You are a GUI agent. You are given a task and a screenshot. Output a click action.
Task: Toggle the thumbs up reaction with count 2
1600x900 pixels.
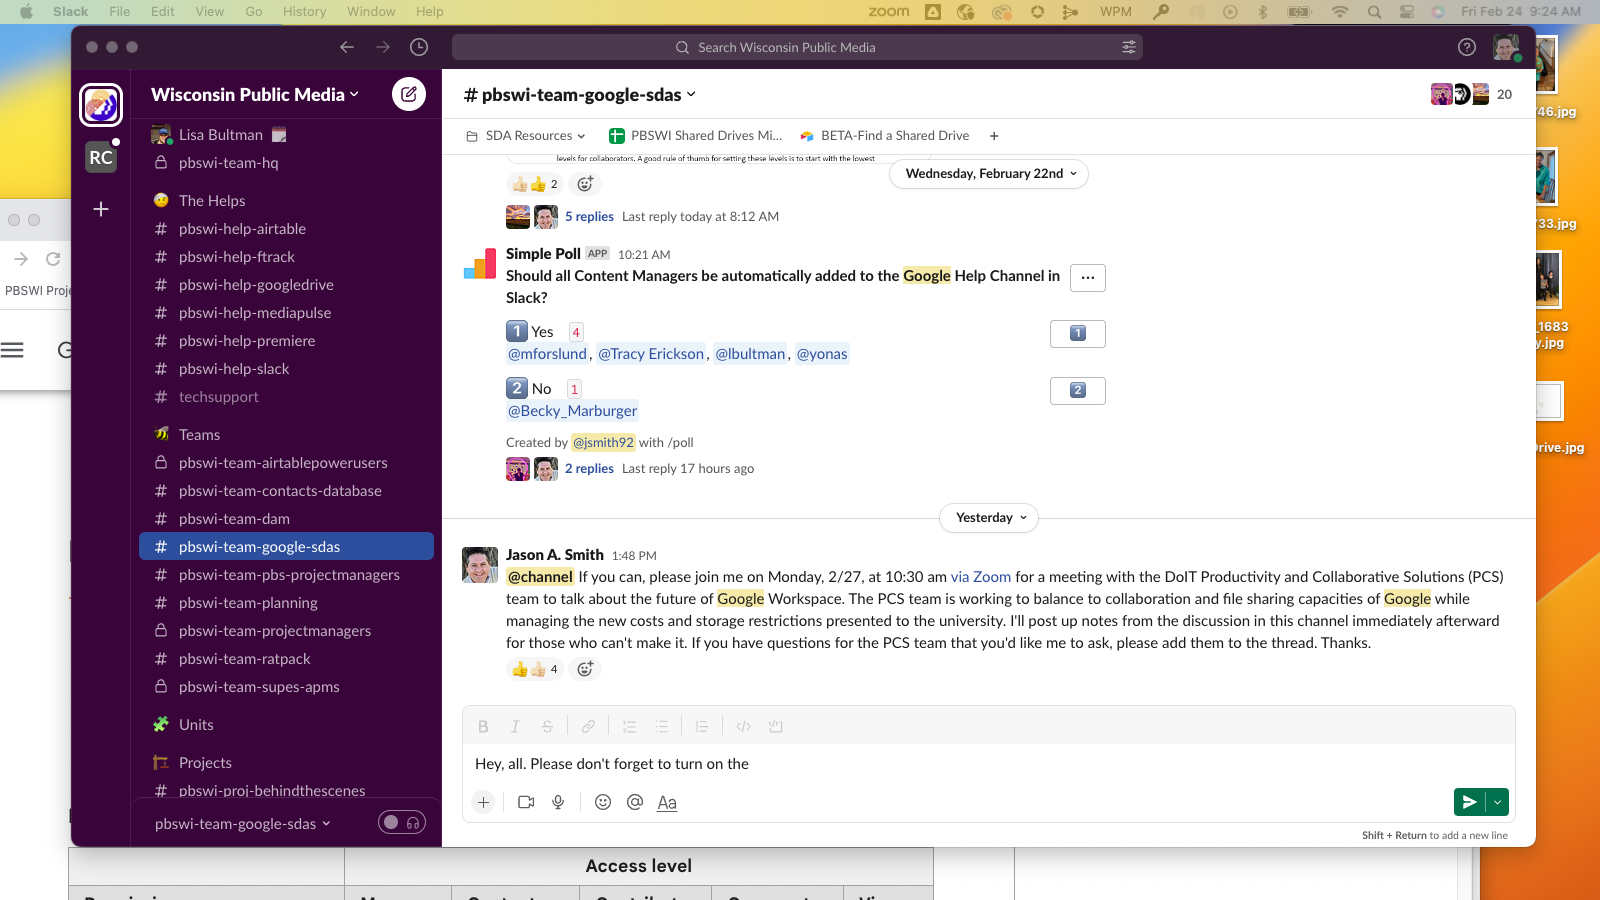point(535,184)
